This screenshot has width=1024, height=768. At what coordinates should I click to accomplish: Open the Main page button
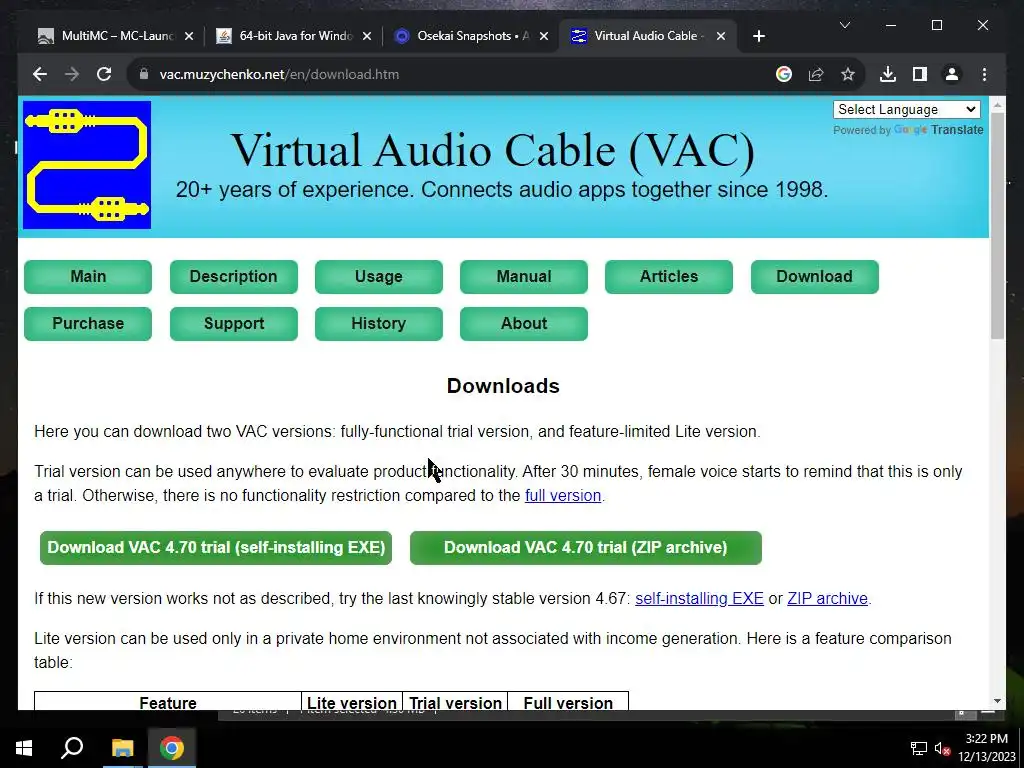click(x=88, y=276)
